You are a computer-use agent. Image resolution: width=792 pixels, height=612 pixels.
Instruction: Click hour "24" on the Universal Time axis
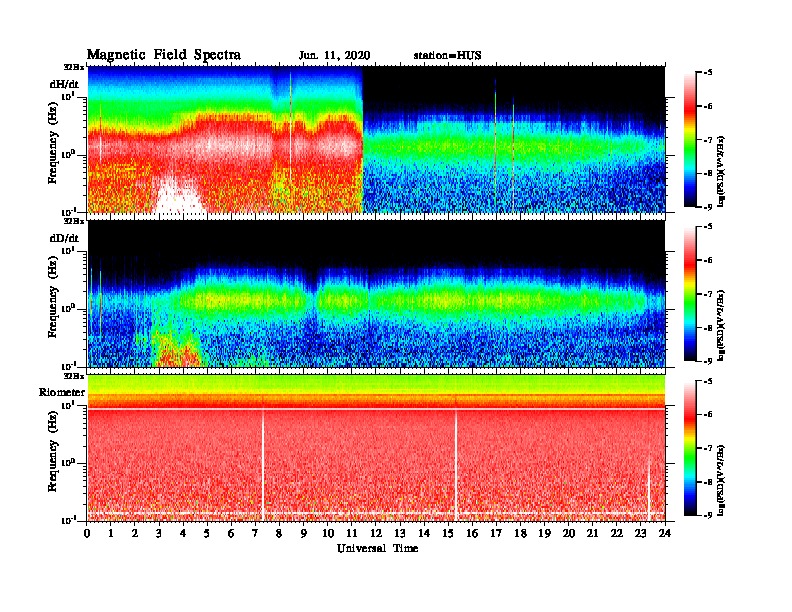pos(665,534)
